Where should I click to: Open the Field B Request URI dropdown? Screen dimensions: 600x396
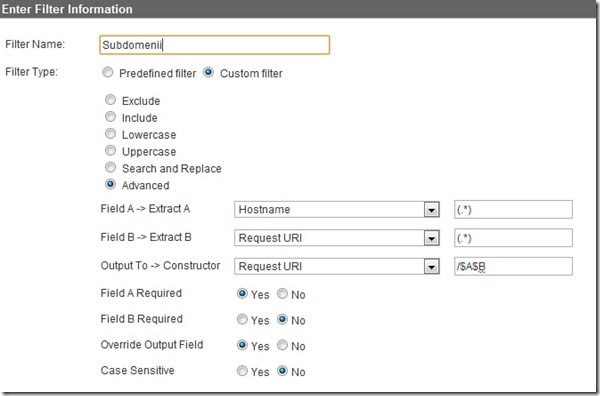click(x=337, y=238)
